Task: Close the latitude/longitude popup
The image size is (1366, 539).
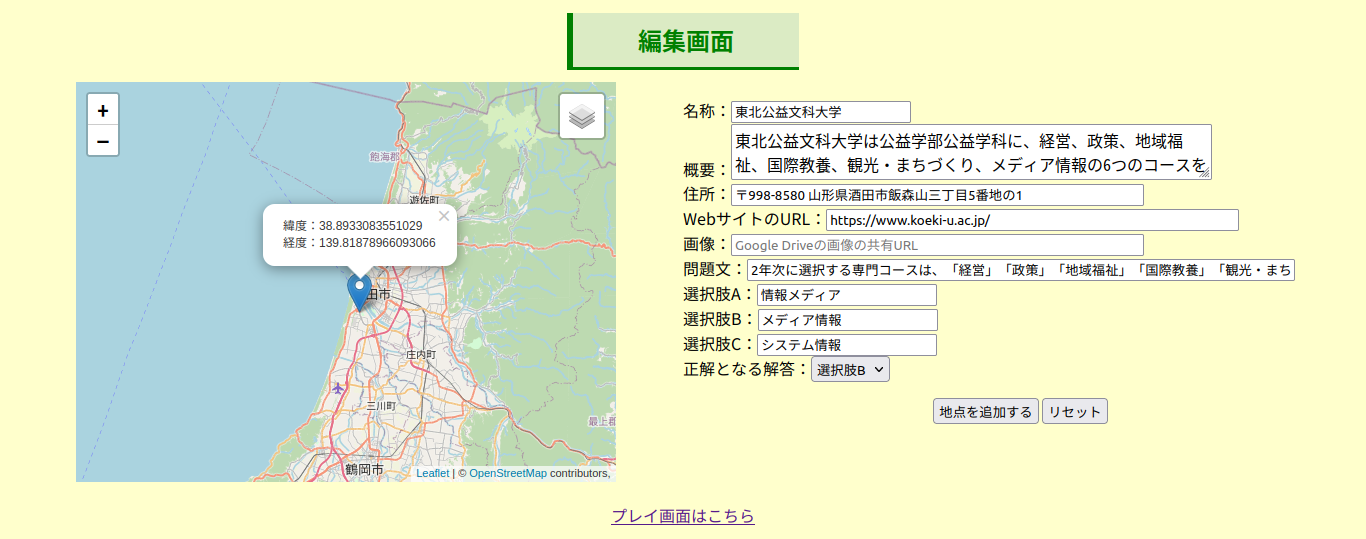Action: [444, 216]
